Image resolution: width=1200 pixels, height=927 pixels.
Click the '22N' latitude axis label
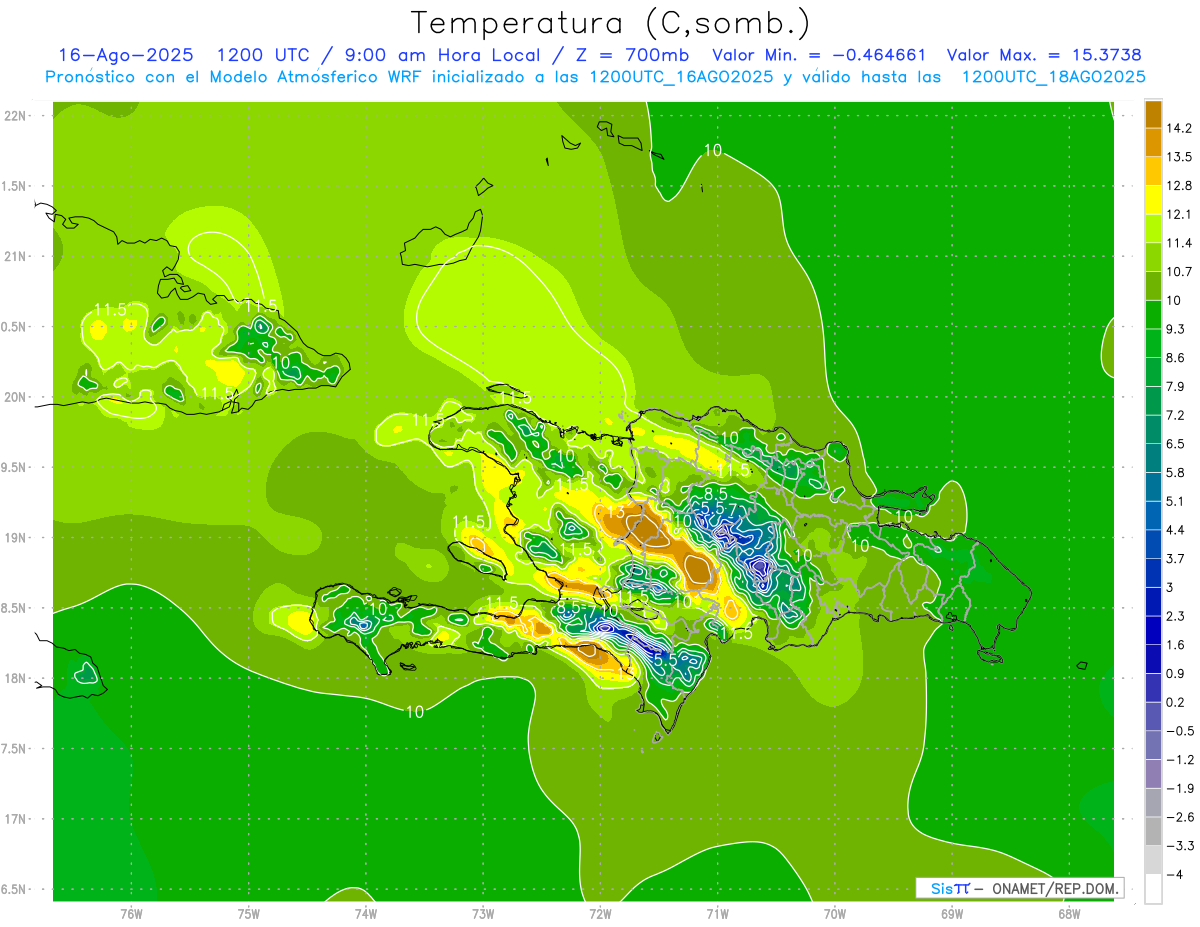click(14, 116)
